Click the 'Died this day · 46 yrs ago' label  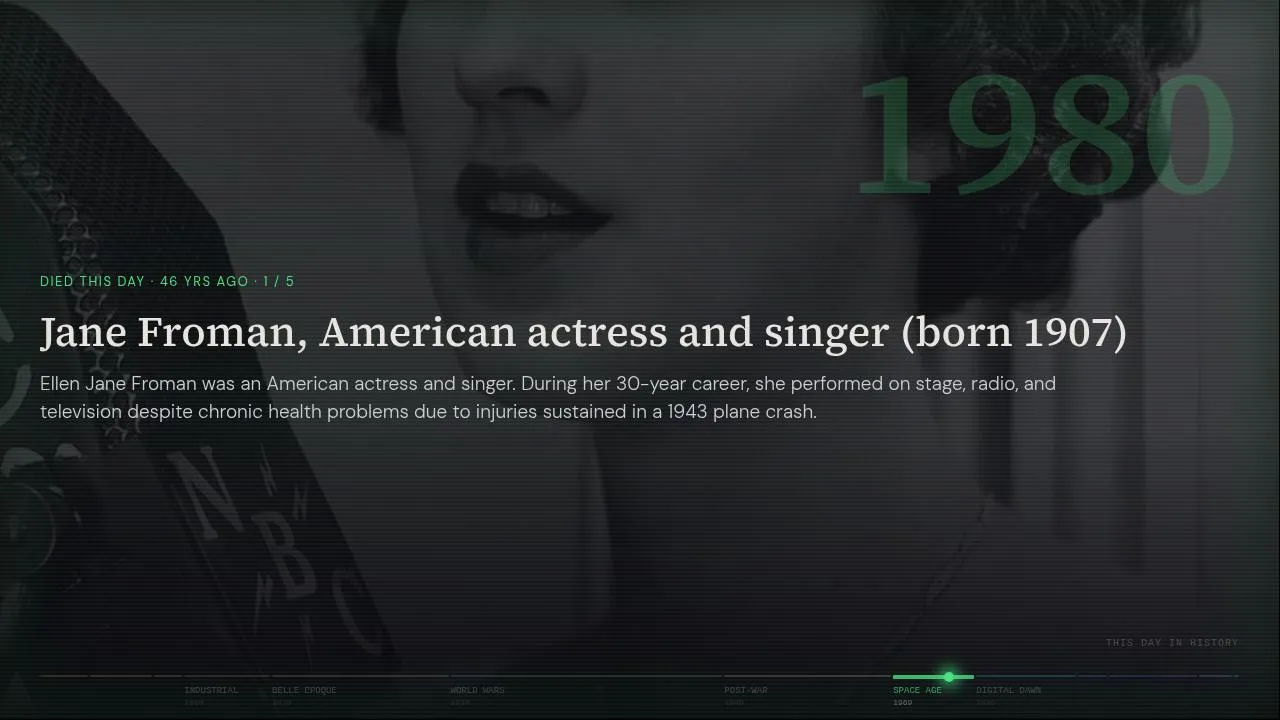click(x=167, y=281)
